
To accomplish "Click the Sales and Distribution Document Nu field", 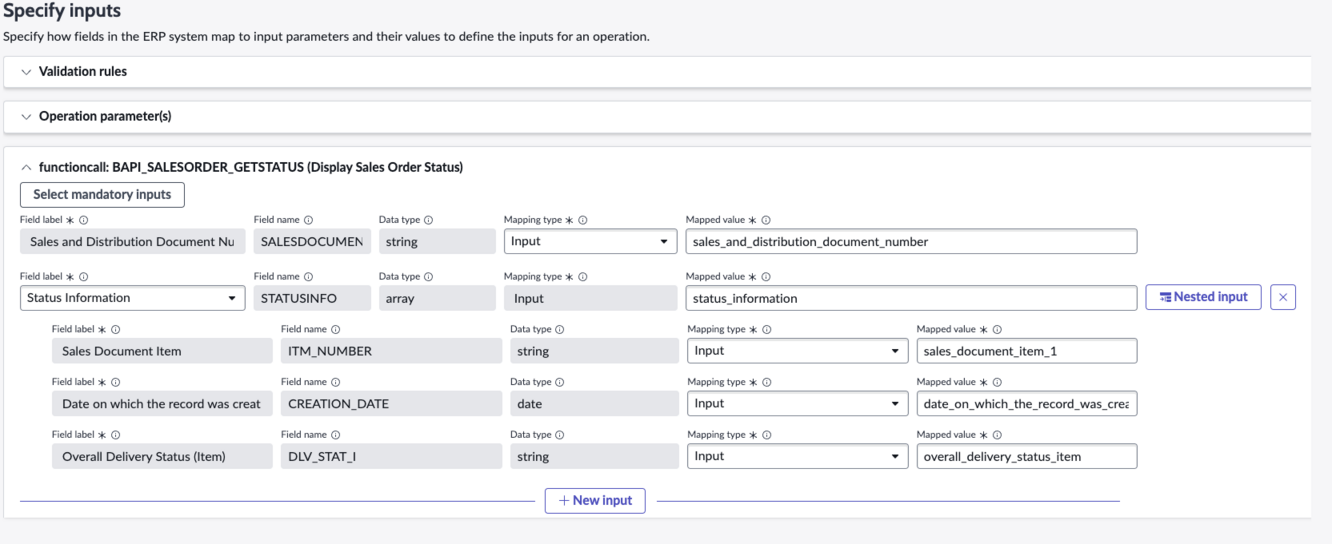I will point(132,241).
